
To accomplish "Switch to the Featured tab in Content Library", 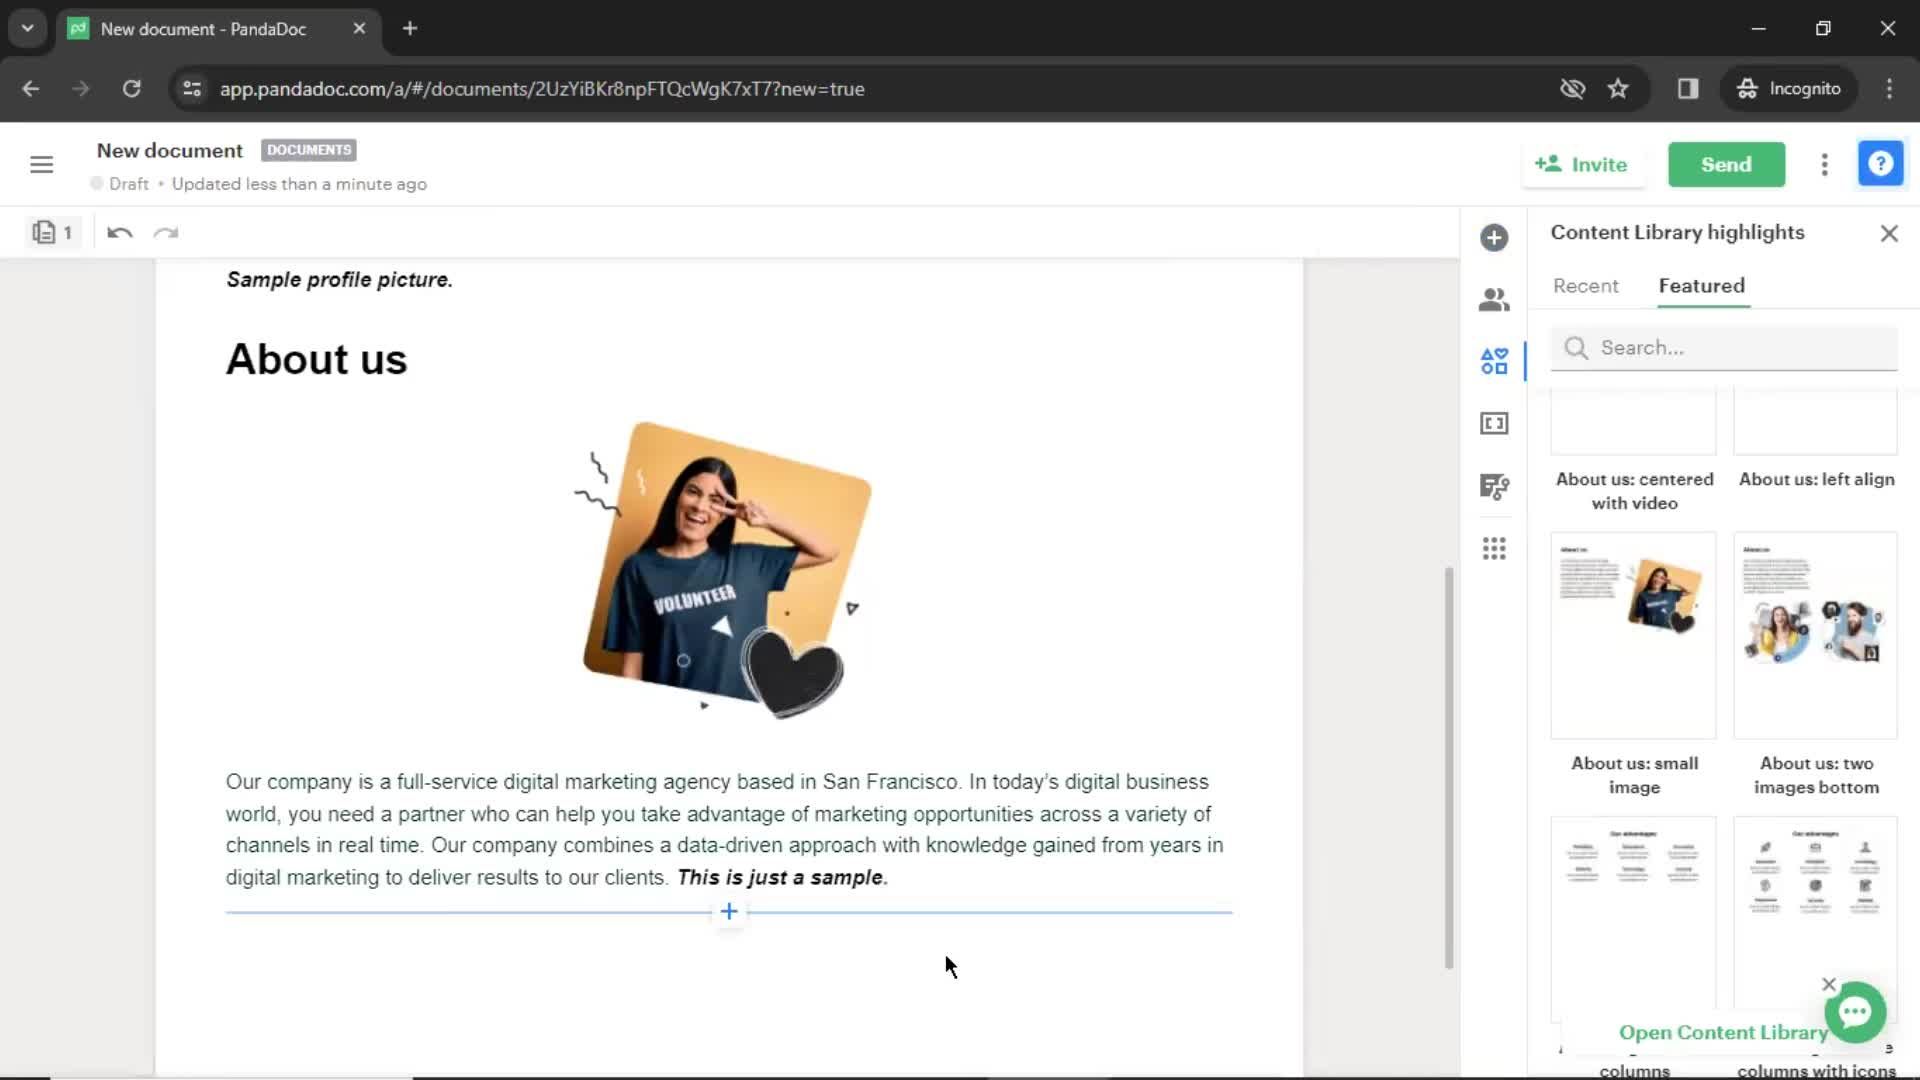I will (x=1702, y=285).
